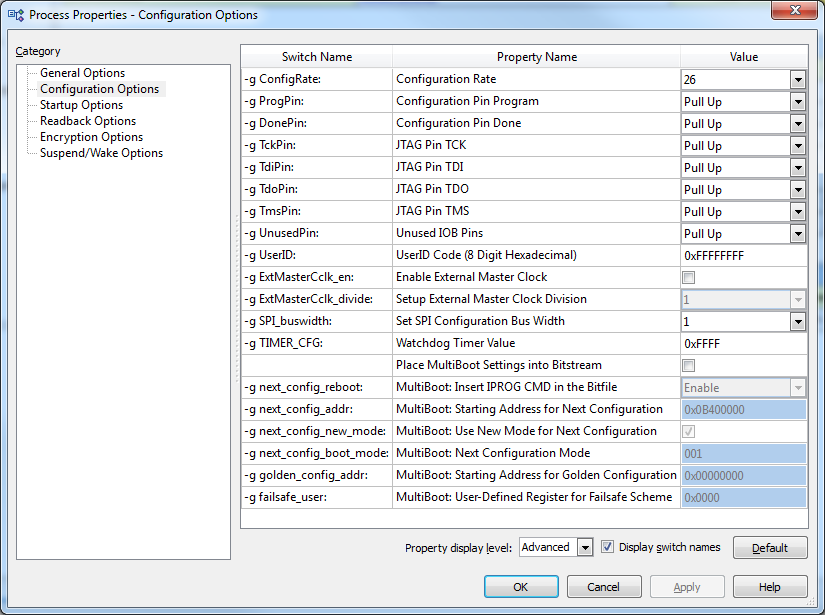The image size is (825, 615).
Task: Select the '-g UserID:' switch cell
Action: tap(317, 255)
